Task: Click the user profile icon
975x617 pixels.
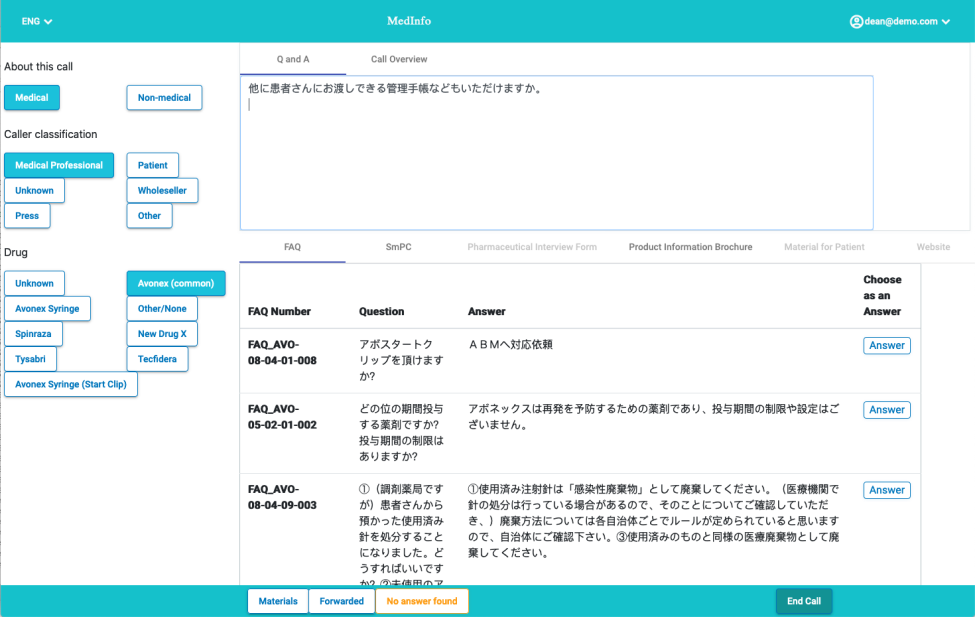Action: (x=856, y=21)
